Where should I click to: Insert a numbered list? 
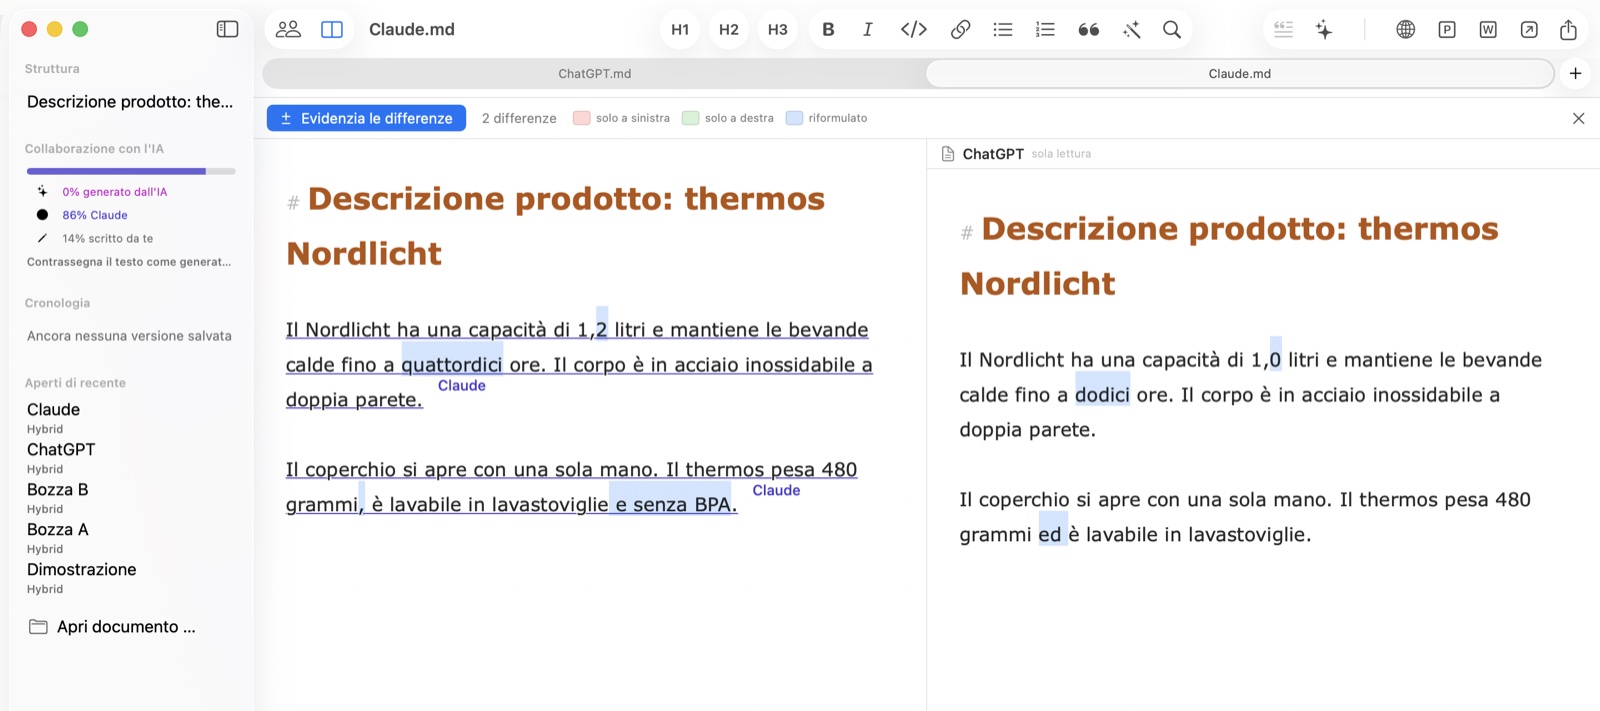(1045, 29)
